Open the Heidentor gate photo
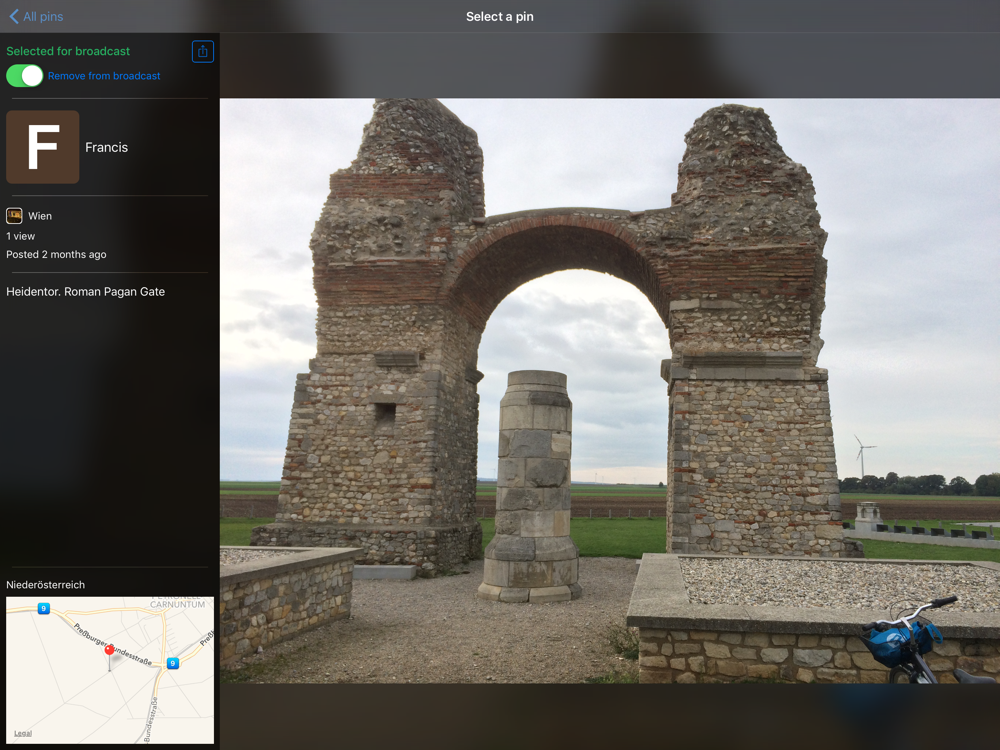 point(610,390)
